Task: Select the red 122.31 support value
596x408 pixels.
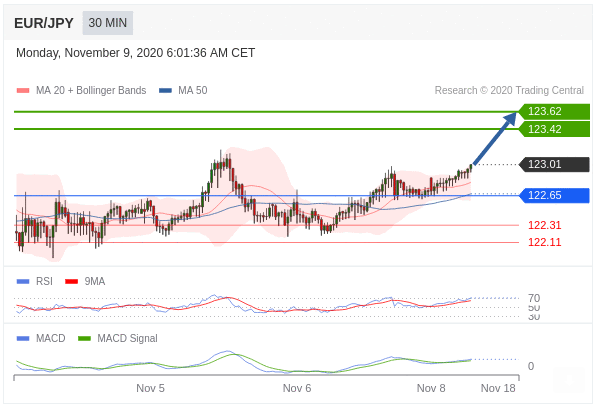Action: (544, 225)
